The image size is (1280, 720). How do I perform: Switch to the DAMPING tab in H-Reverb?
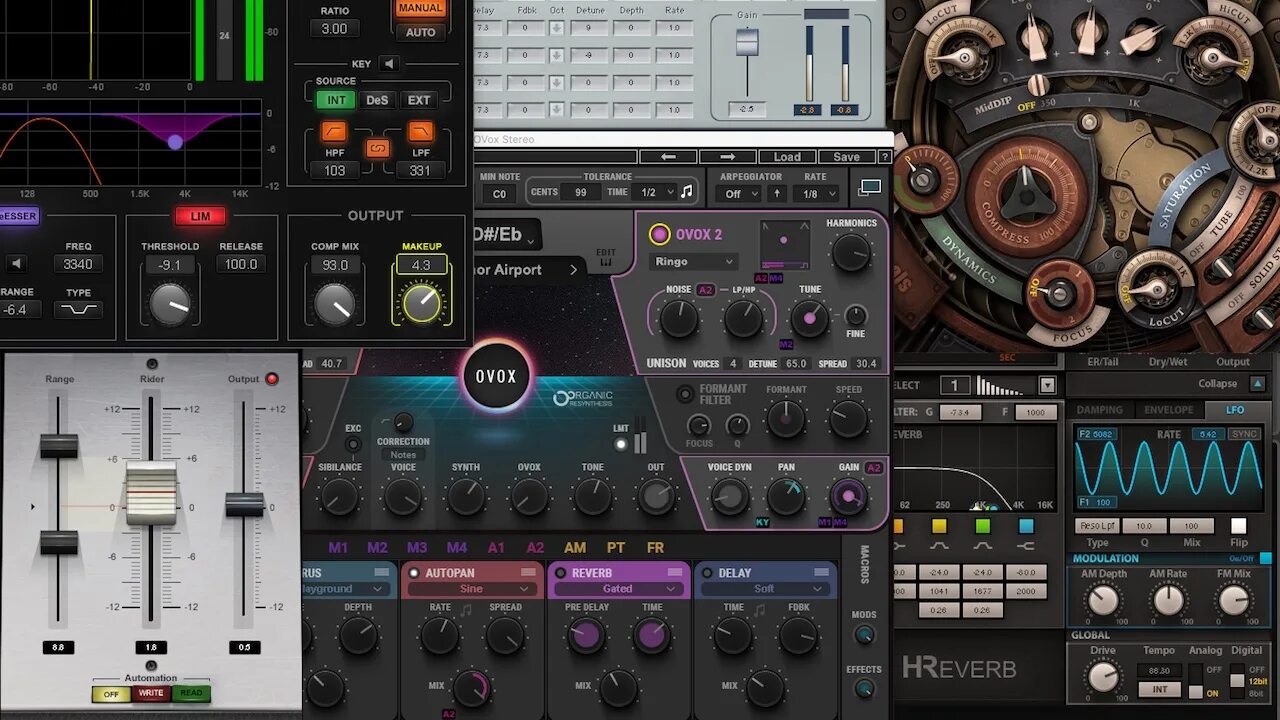(1099, 410)
